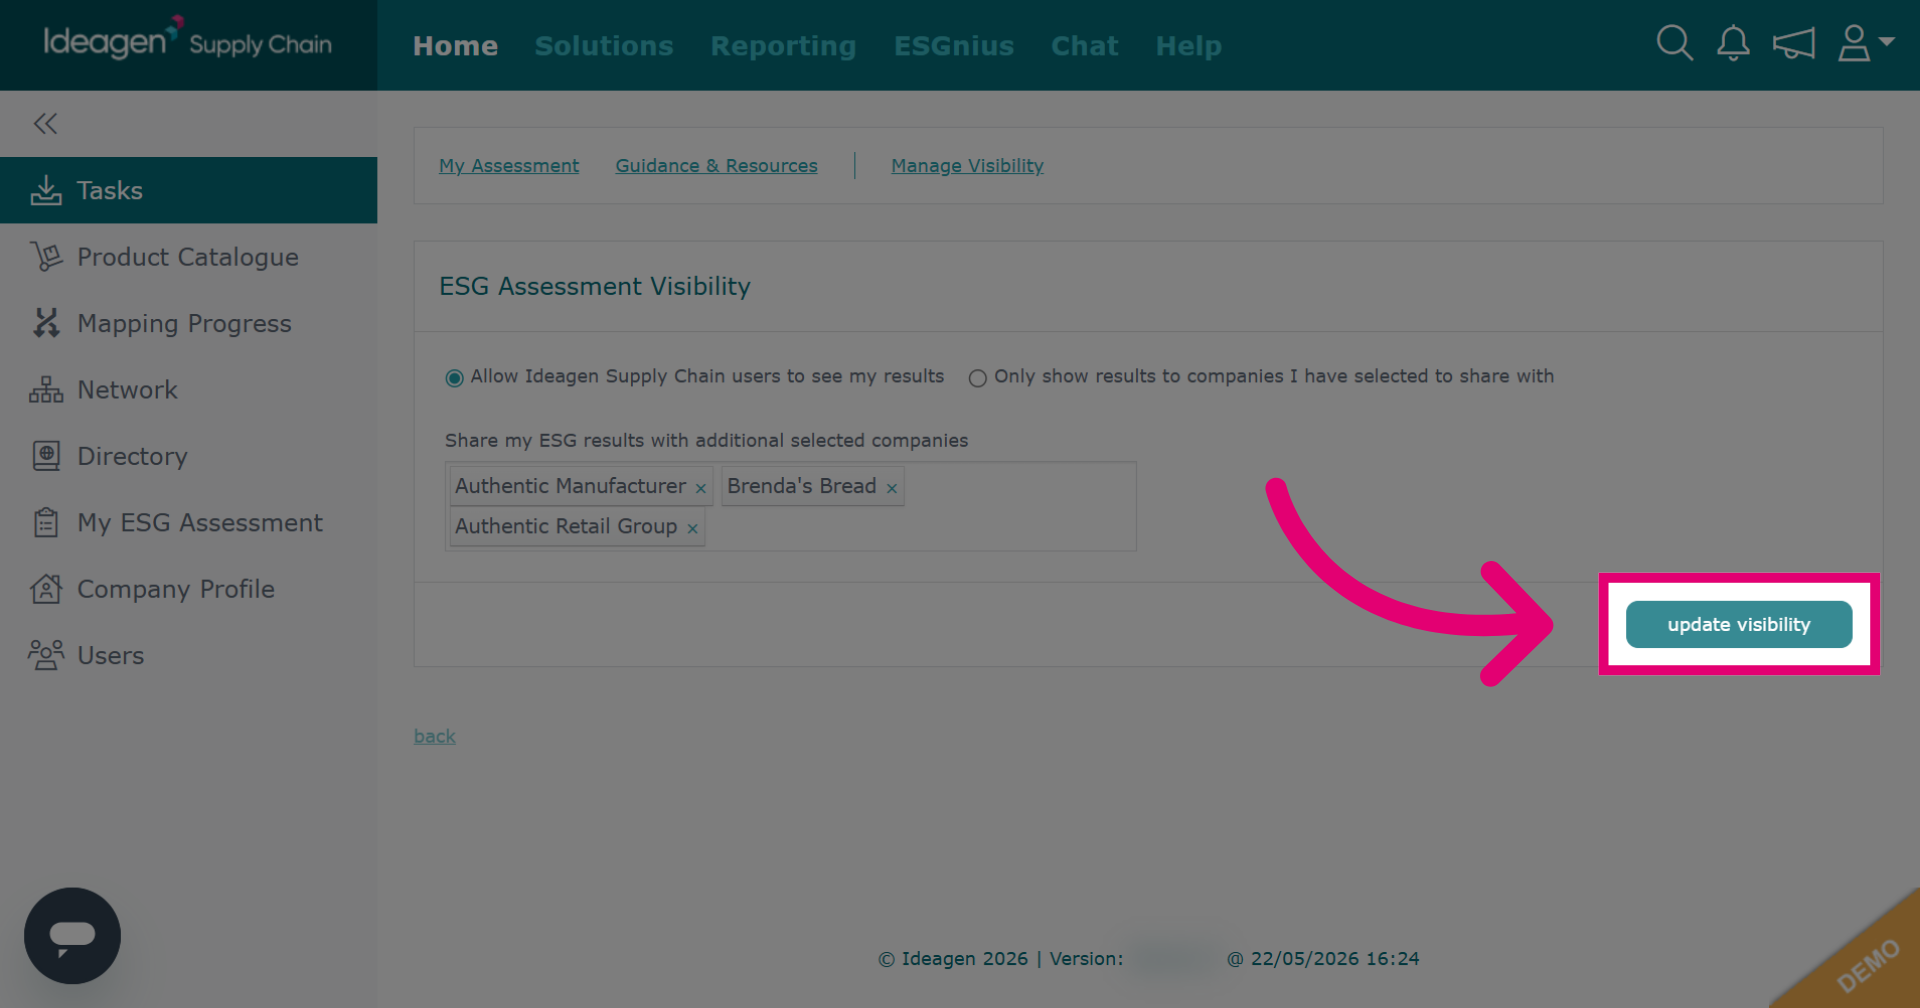Click the Brenda's Bread company tag text
This screenshot has width=1920, height=1008.
coord(802,486)
